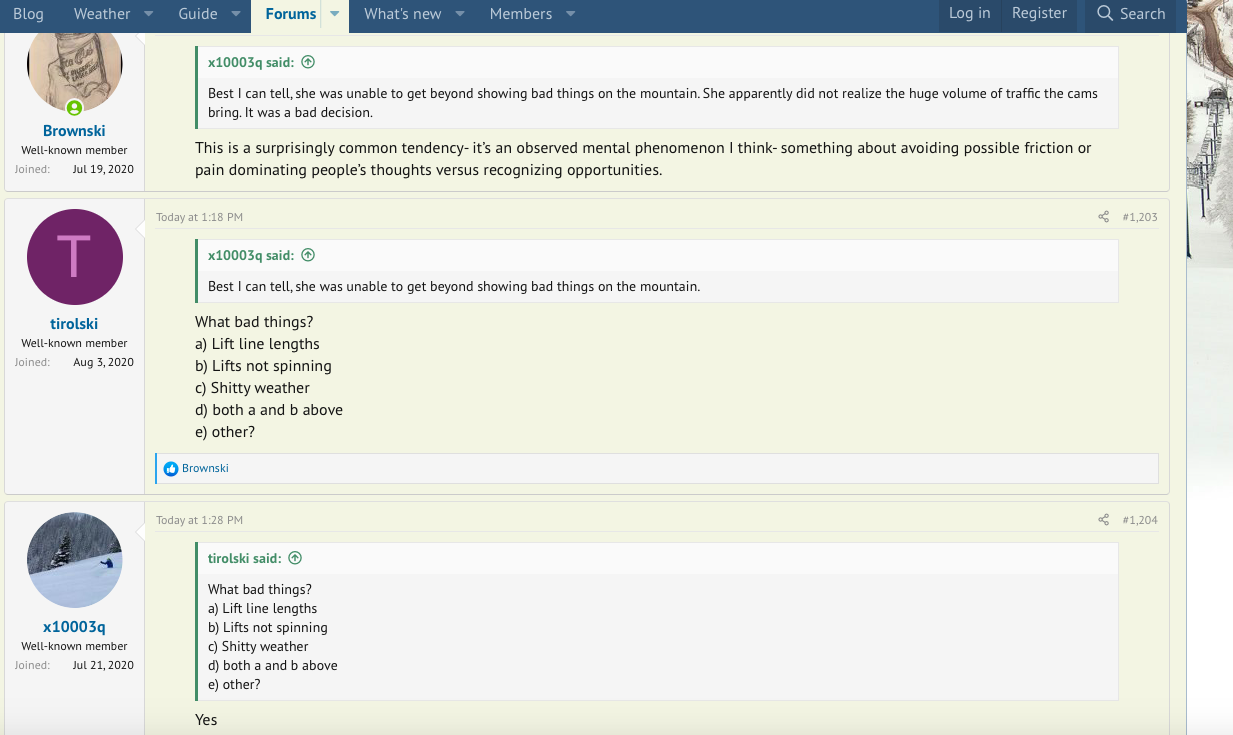Click share icon on post #1,204
1233x735 pixels.
pos(1103,520)
